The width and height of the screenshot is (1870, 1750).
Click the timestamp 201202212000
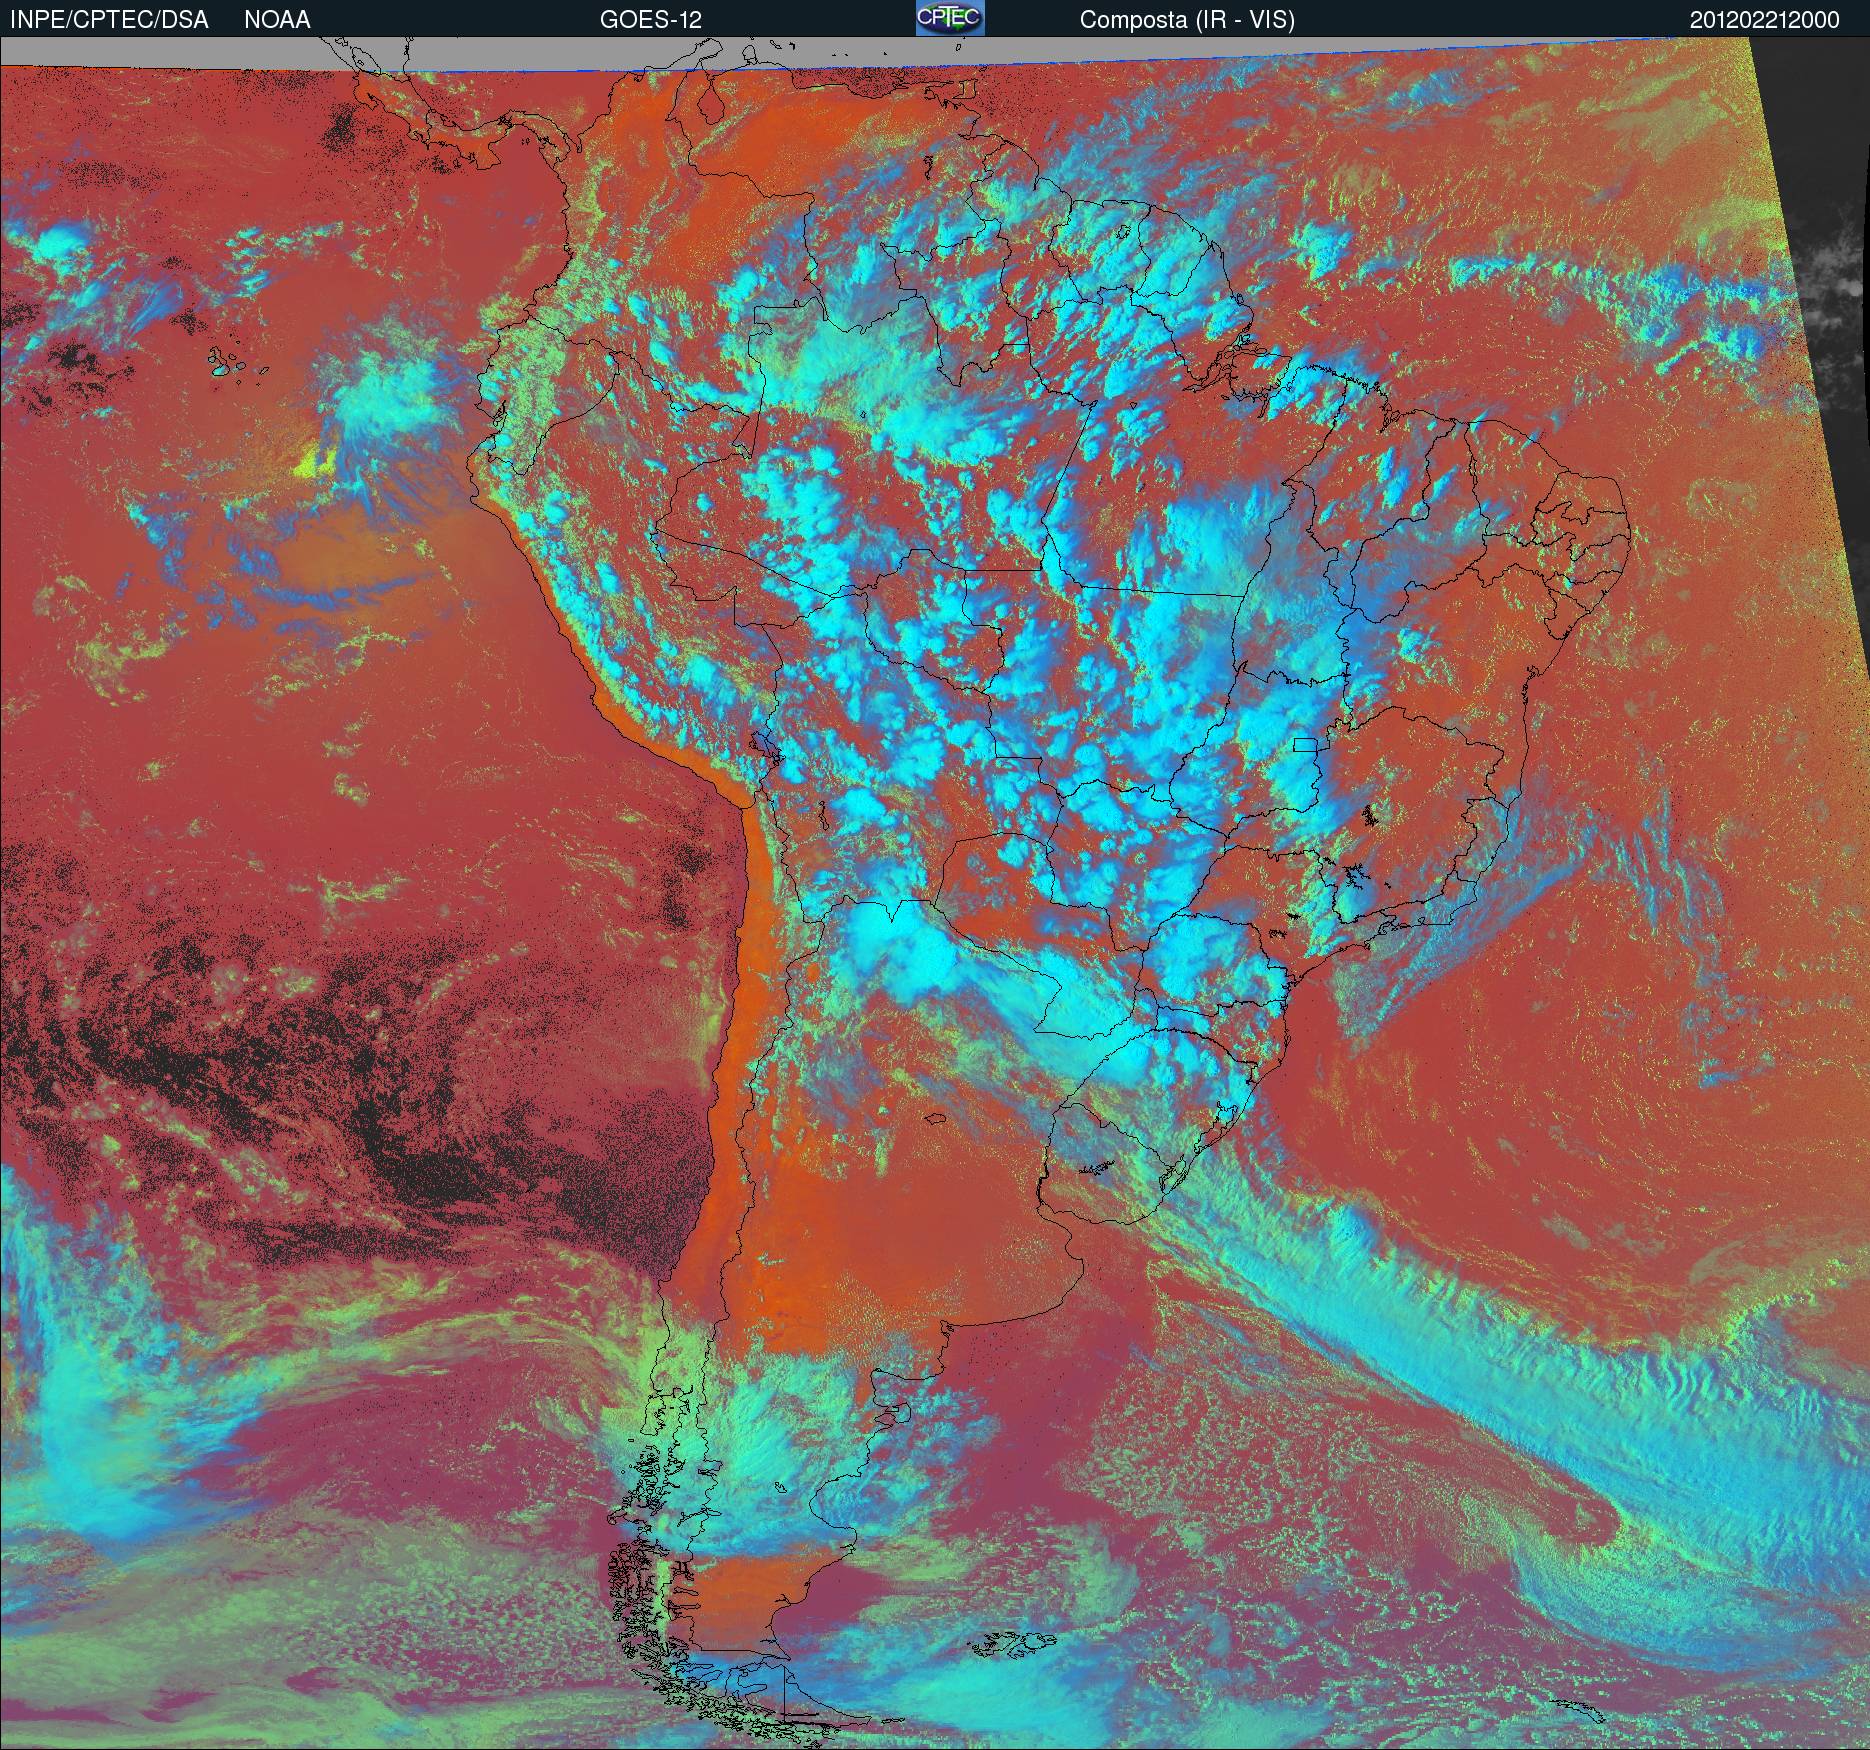click(x=1764, y=20)
